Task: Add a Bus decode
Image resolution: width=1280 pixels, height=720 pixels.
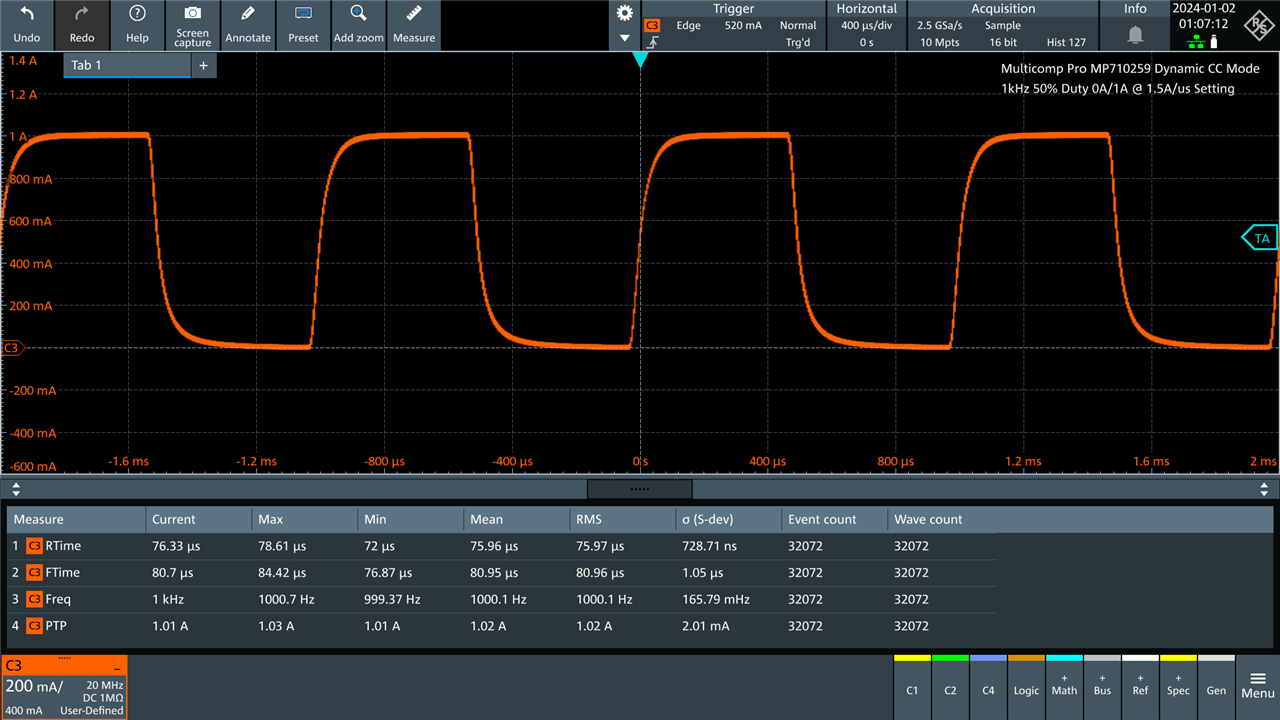Action: (x=1102, y=686)
